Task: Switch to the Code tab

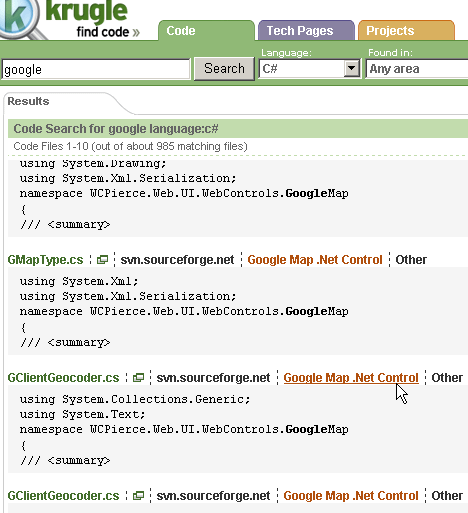Action: click(x=206, y=31)
